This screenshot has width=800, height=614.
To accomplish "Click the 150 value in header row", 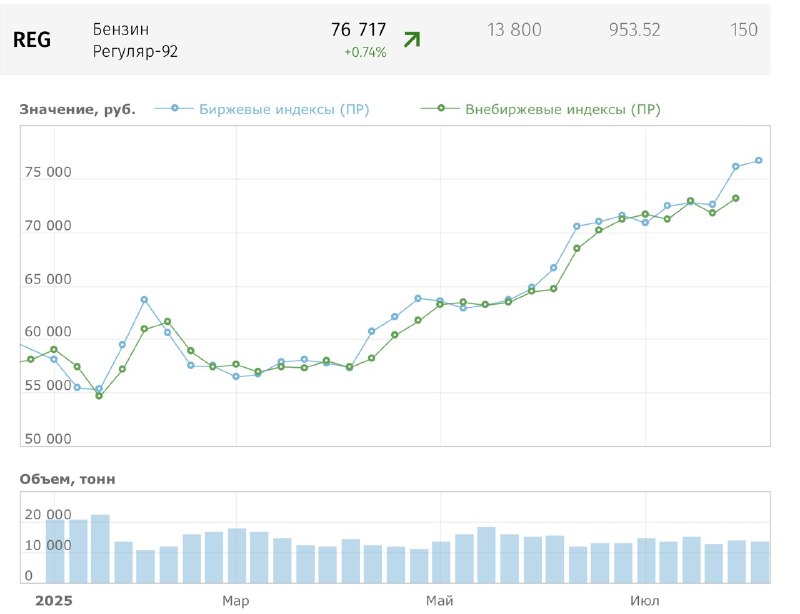I will pos(744,30).
